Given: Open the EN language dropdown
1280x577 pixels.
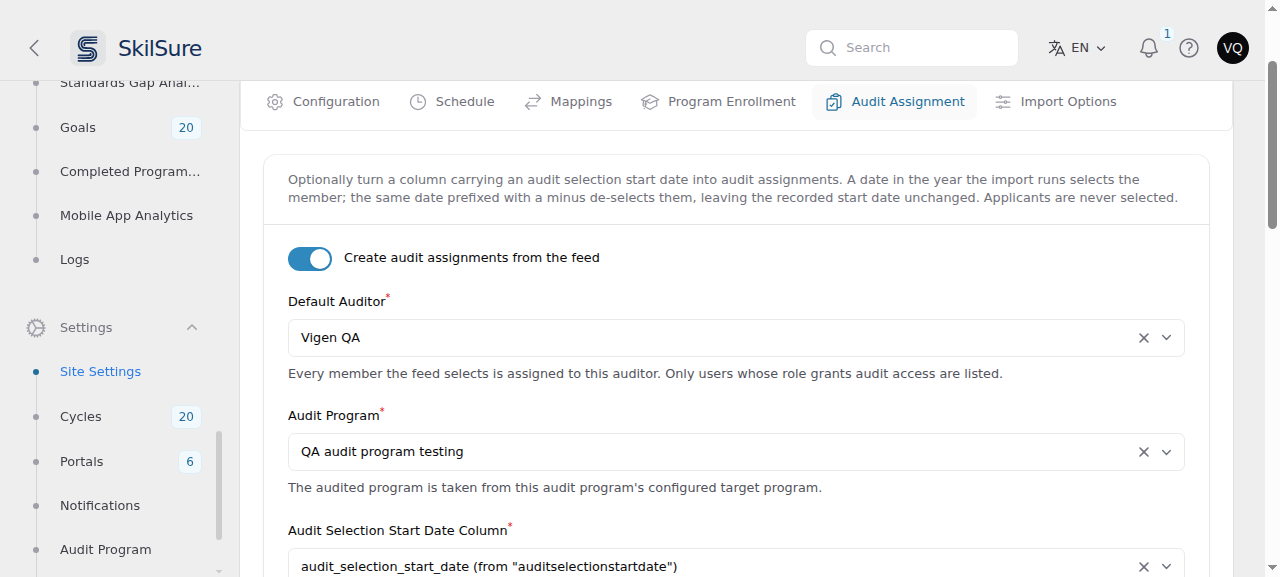Looking at the screenshot, I should 1078,48.
